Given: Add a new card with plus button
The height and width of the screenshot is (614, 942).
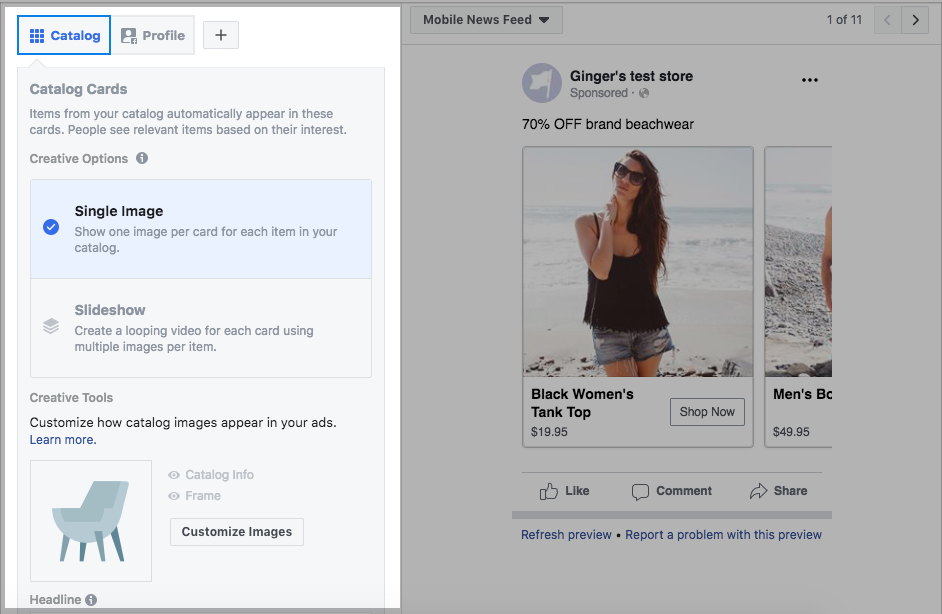Looking at the screenshot, I should click(221, 35).
